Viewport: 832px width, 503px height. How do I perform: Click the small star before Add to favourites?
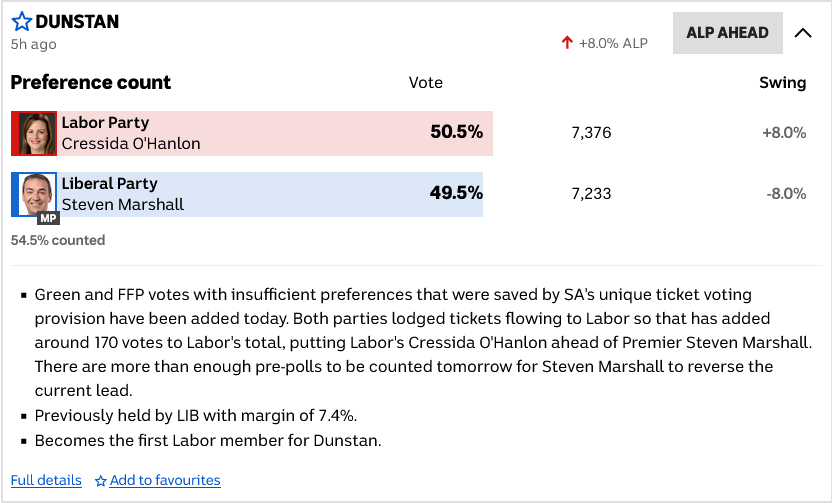point(100,481)
